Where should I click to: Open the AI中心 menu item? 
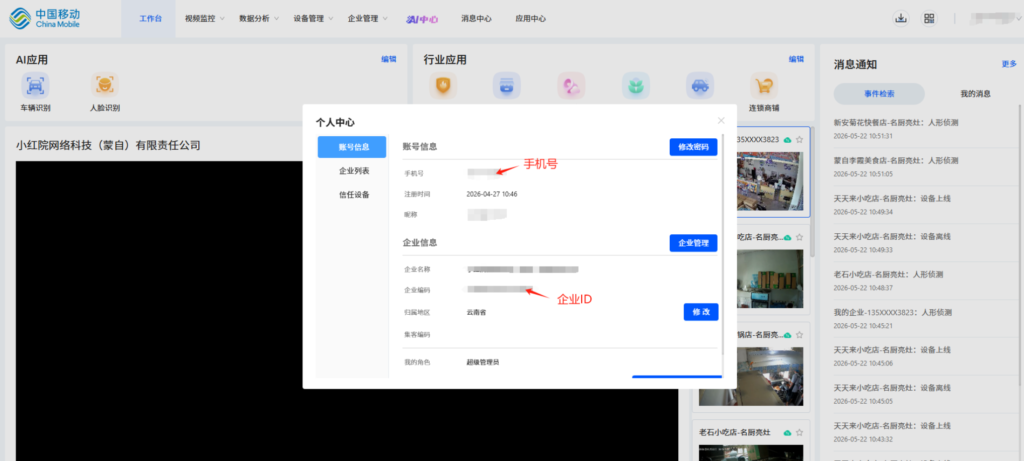[423, 19]
